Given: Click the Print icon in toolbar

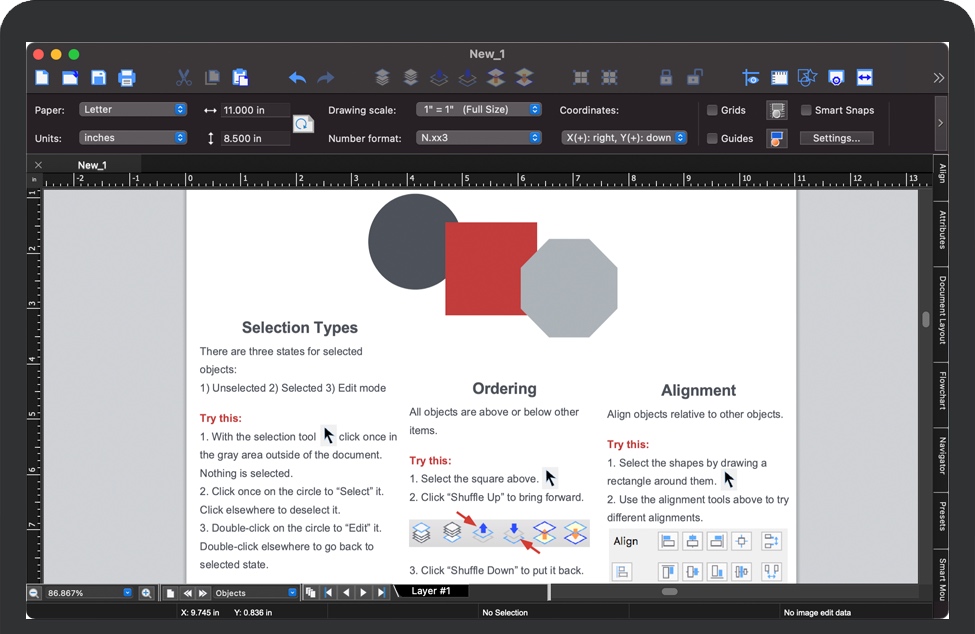Looking at the screenshot, I should pos(127,78).
